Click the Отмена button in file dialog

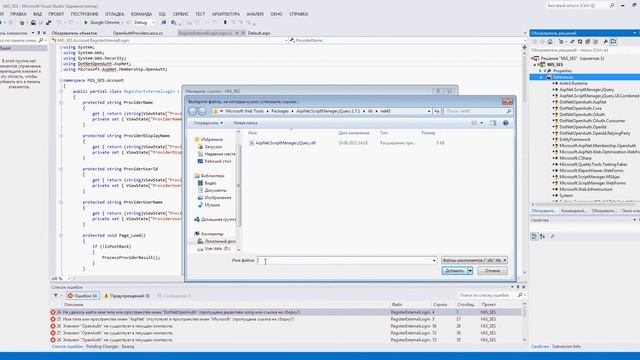[493, 271]
